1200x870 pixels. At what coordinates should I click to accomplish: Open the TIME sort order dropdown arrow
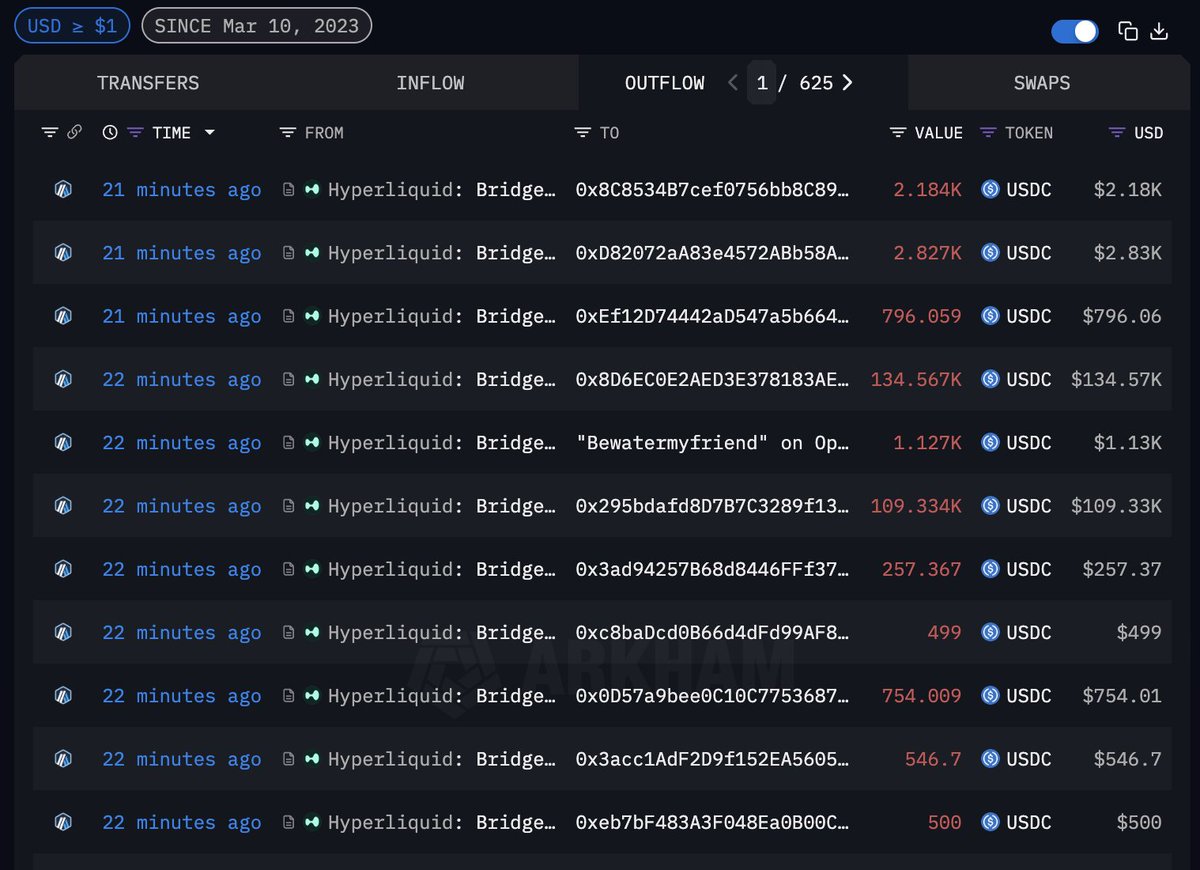(210, 131)
